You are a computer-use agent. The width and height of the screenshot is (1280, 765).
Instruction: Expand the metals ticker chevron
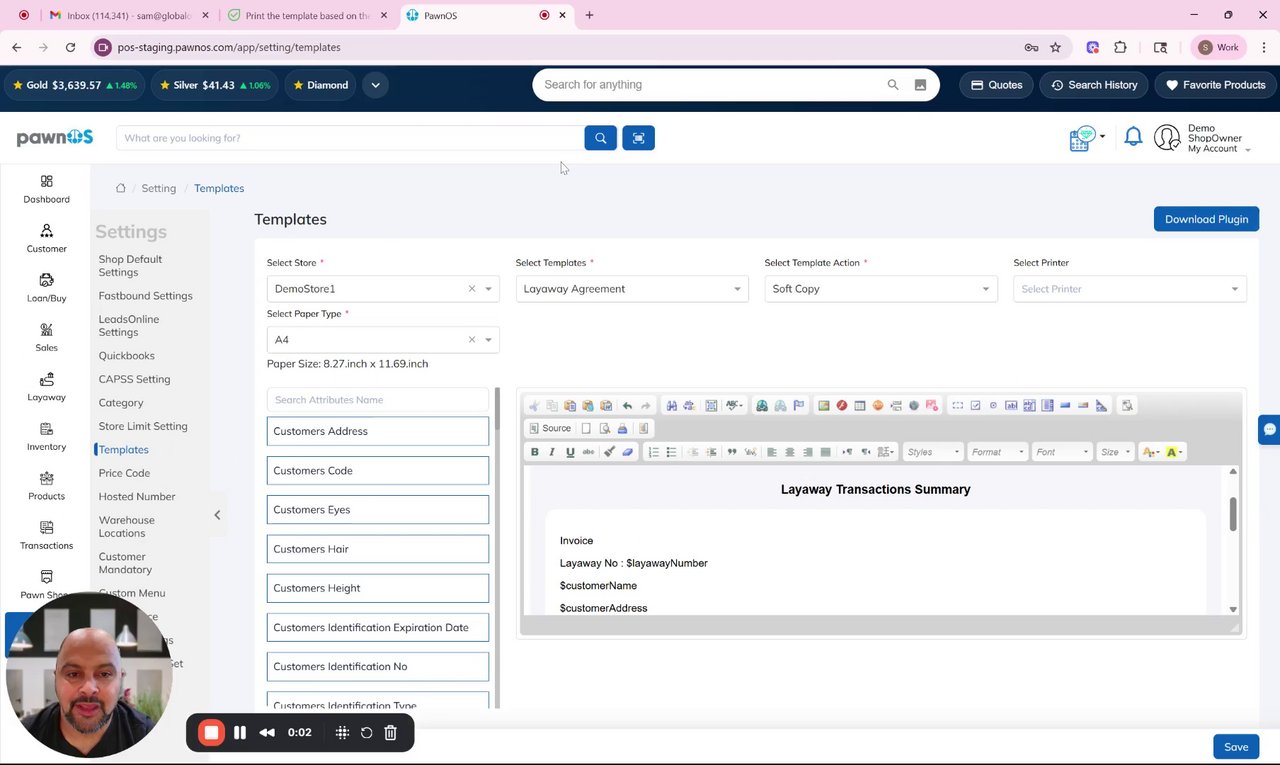375,85
